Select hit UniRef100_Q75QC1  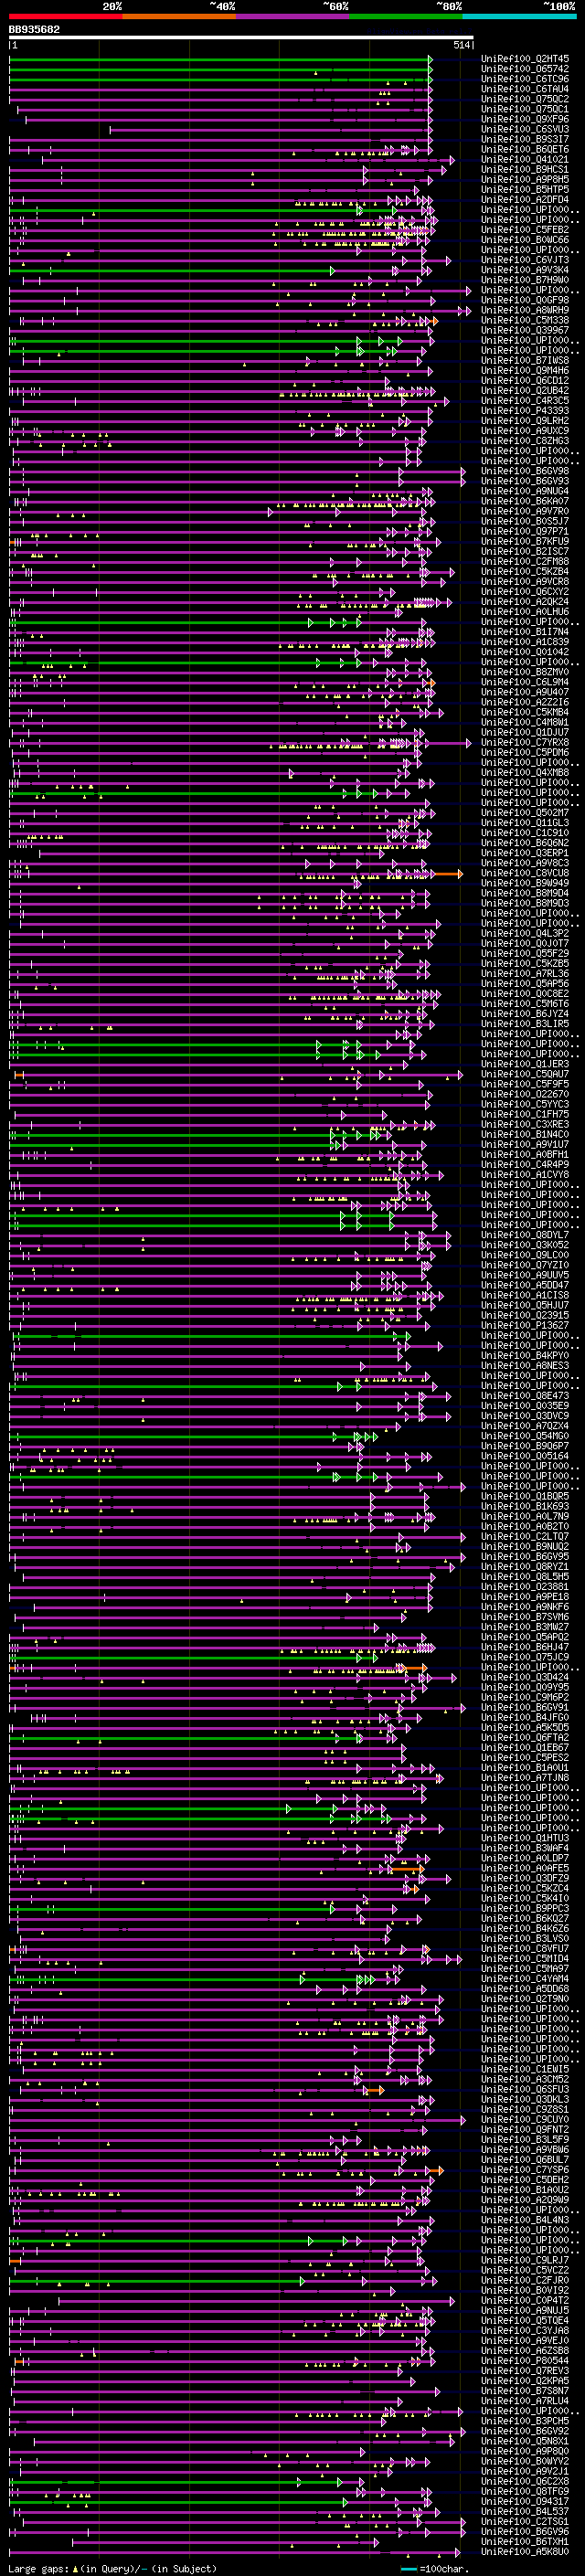[x=525, y=109]
